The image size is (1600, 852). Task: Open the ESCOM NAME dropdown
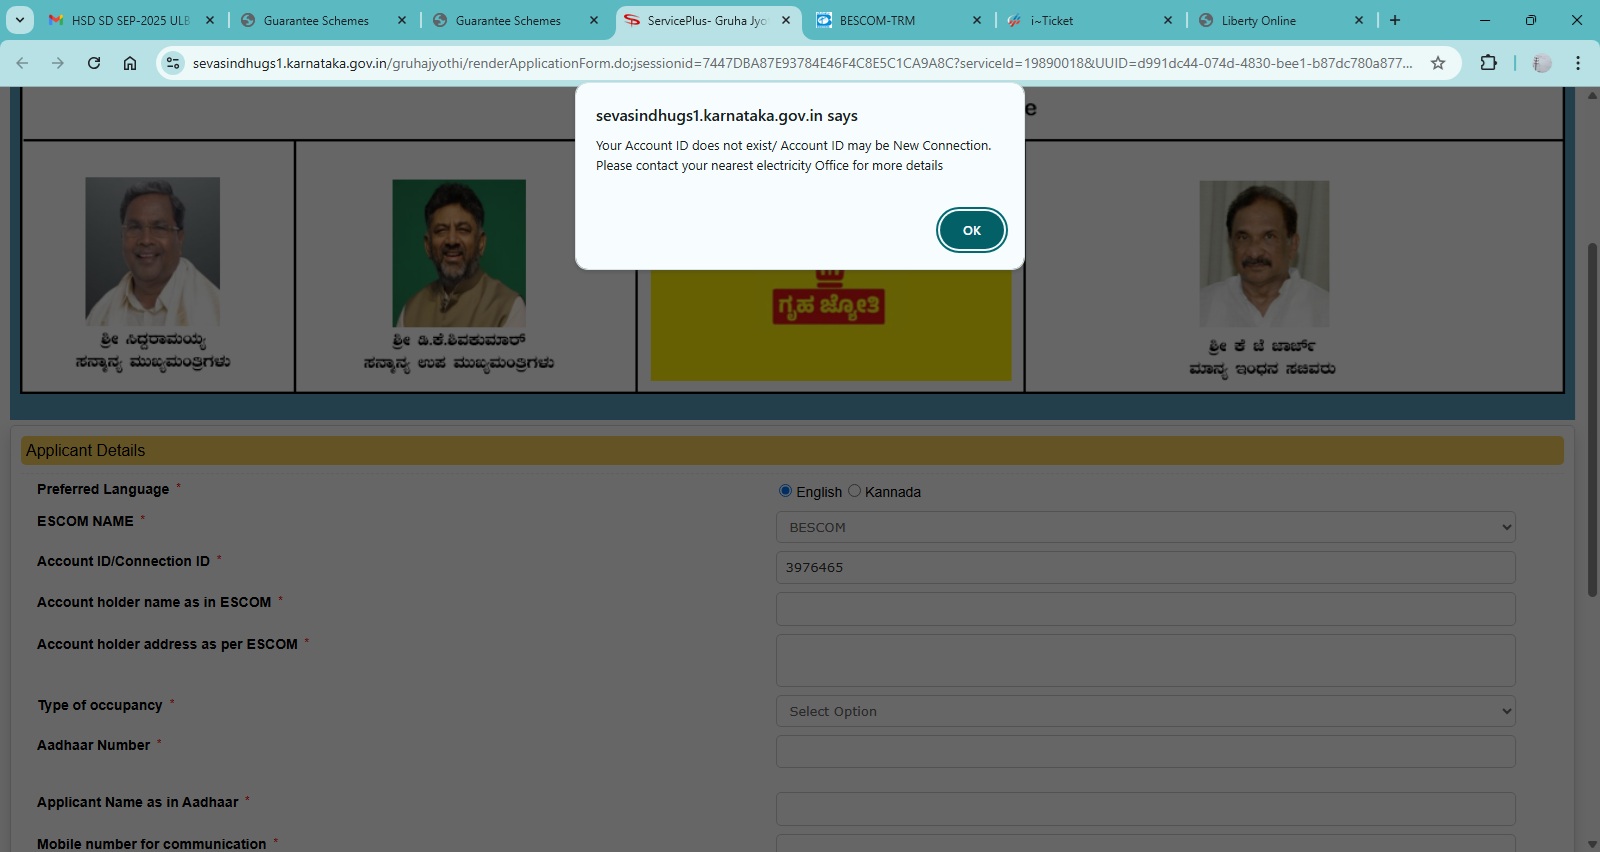[1145, 527]
